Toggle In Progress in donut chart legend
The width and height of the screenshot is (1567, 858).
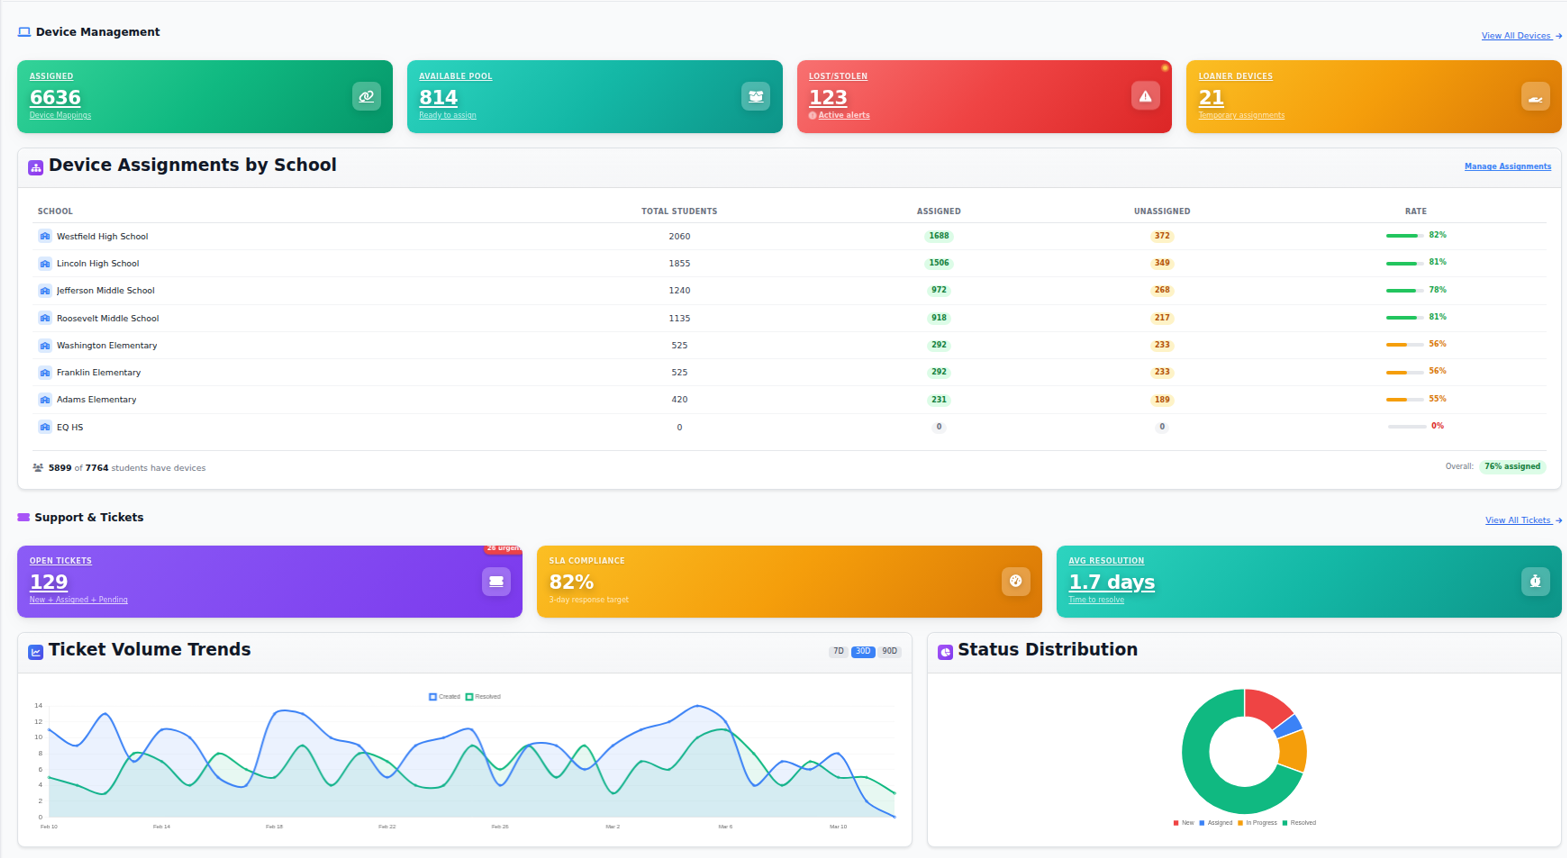[1257, 823]
